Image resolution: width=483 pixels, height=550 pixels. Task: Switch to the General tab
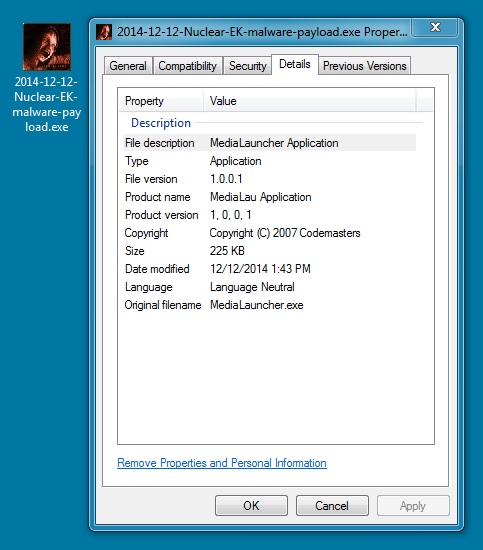128,66
